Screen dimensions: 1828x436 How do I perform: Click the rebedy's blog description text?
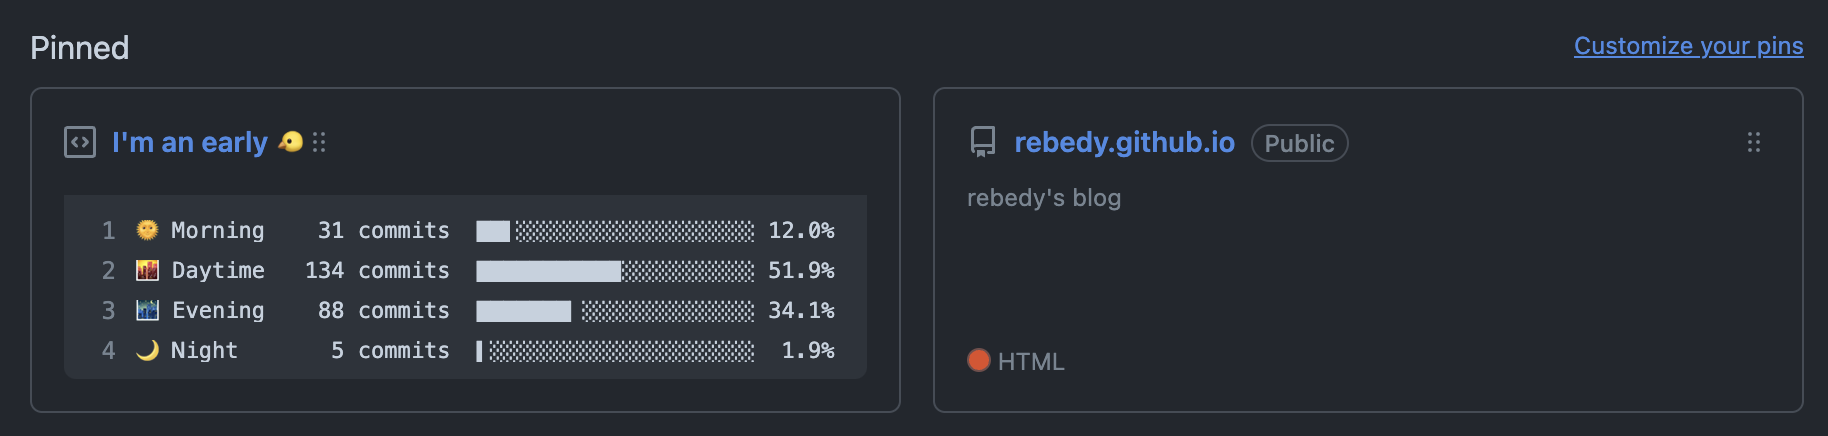coord(1044,198)
